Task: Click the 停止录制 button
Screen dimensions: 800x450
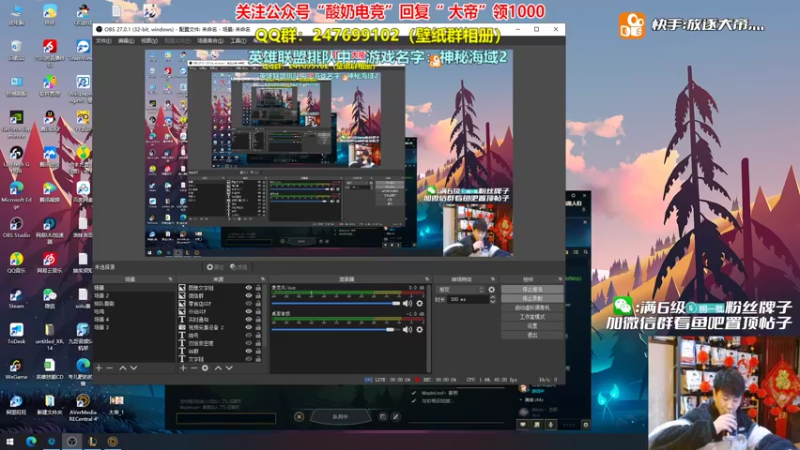Action: click(x=532, y=298)
